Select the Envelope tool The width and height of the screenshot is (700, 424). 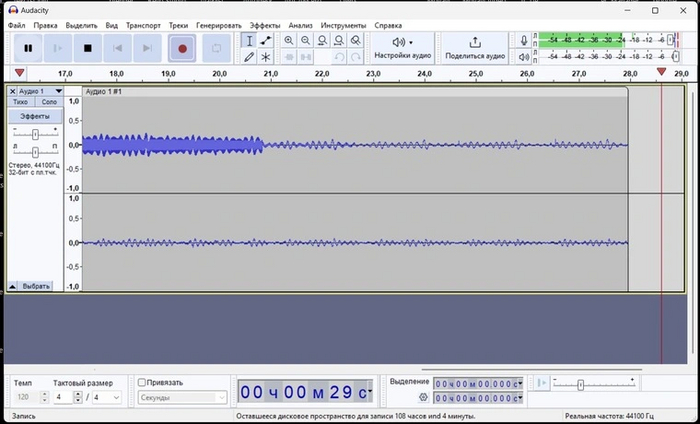pyautogui.click(x=266, y=40)
